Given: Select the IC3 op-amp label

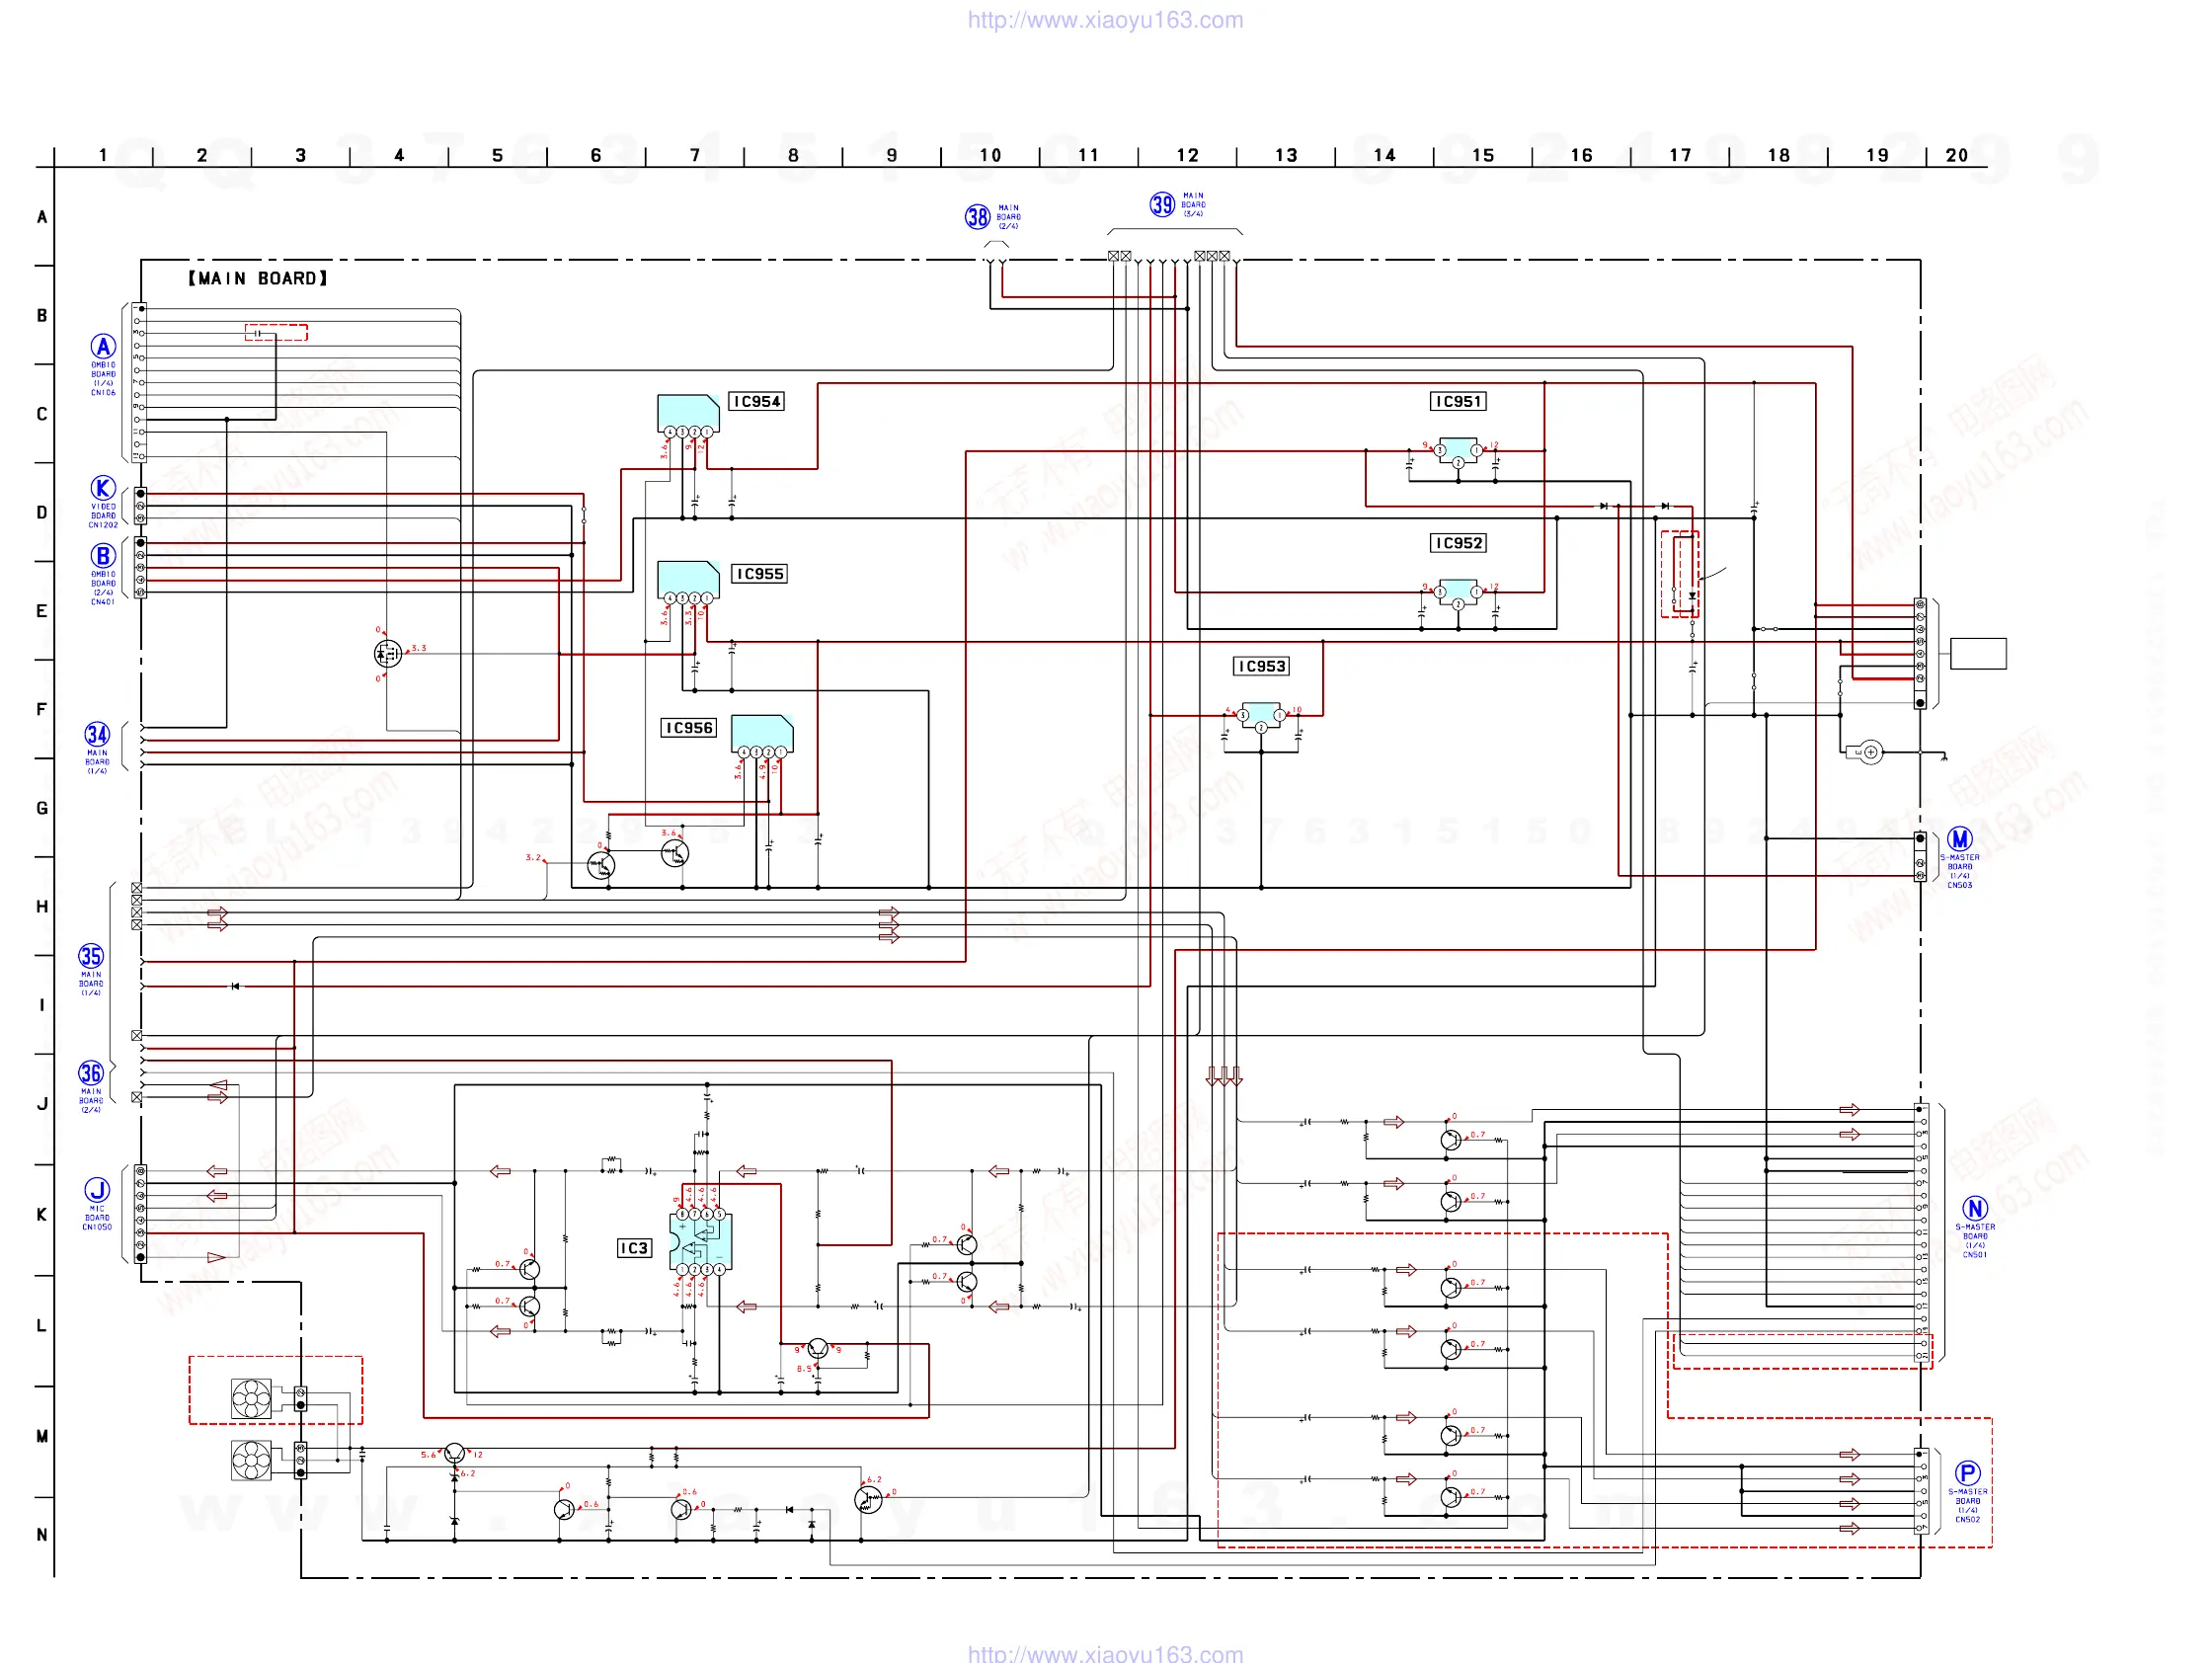Looking at the screenshot, I should 634,1248.
